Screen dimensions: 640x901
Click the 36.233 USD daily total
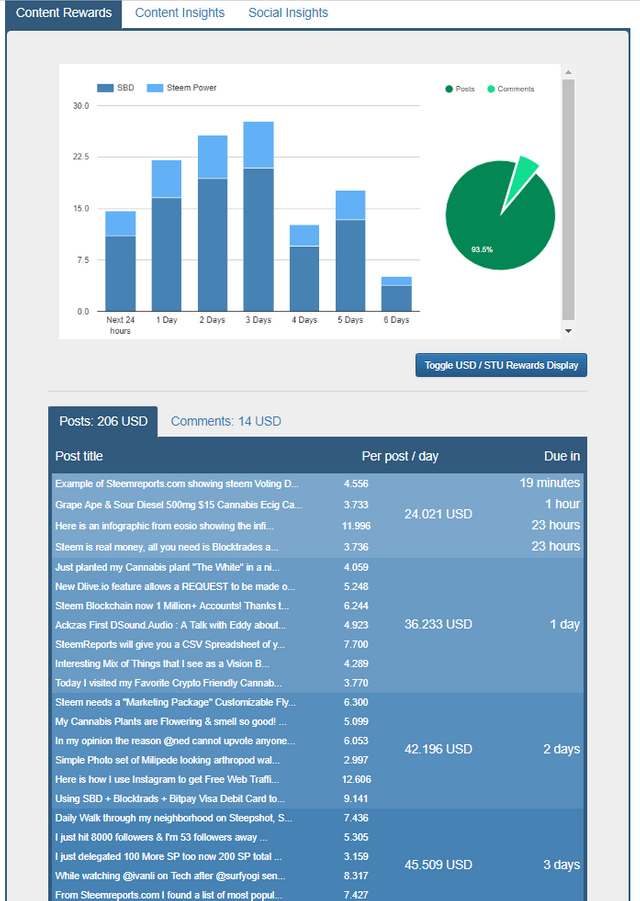pos(438,625)
